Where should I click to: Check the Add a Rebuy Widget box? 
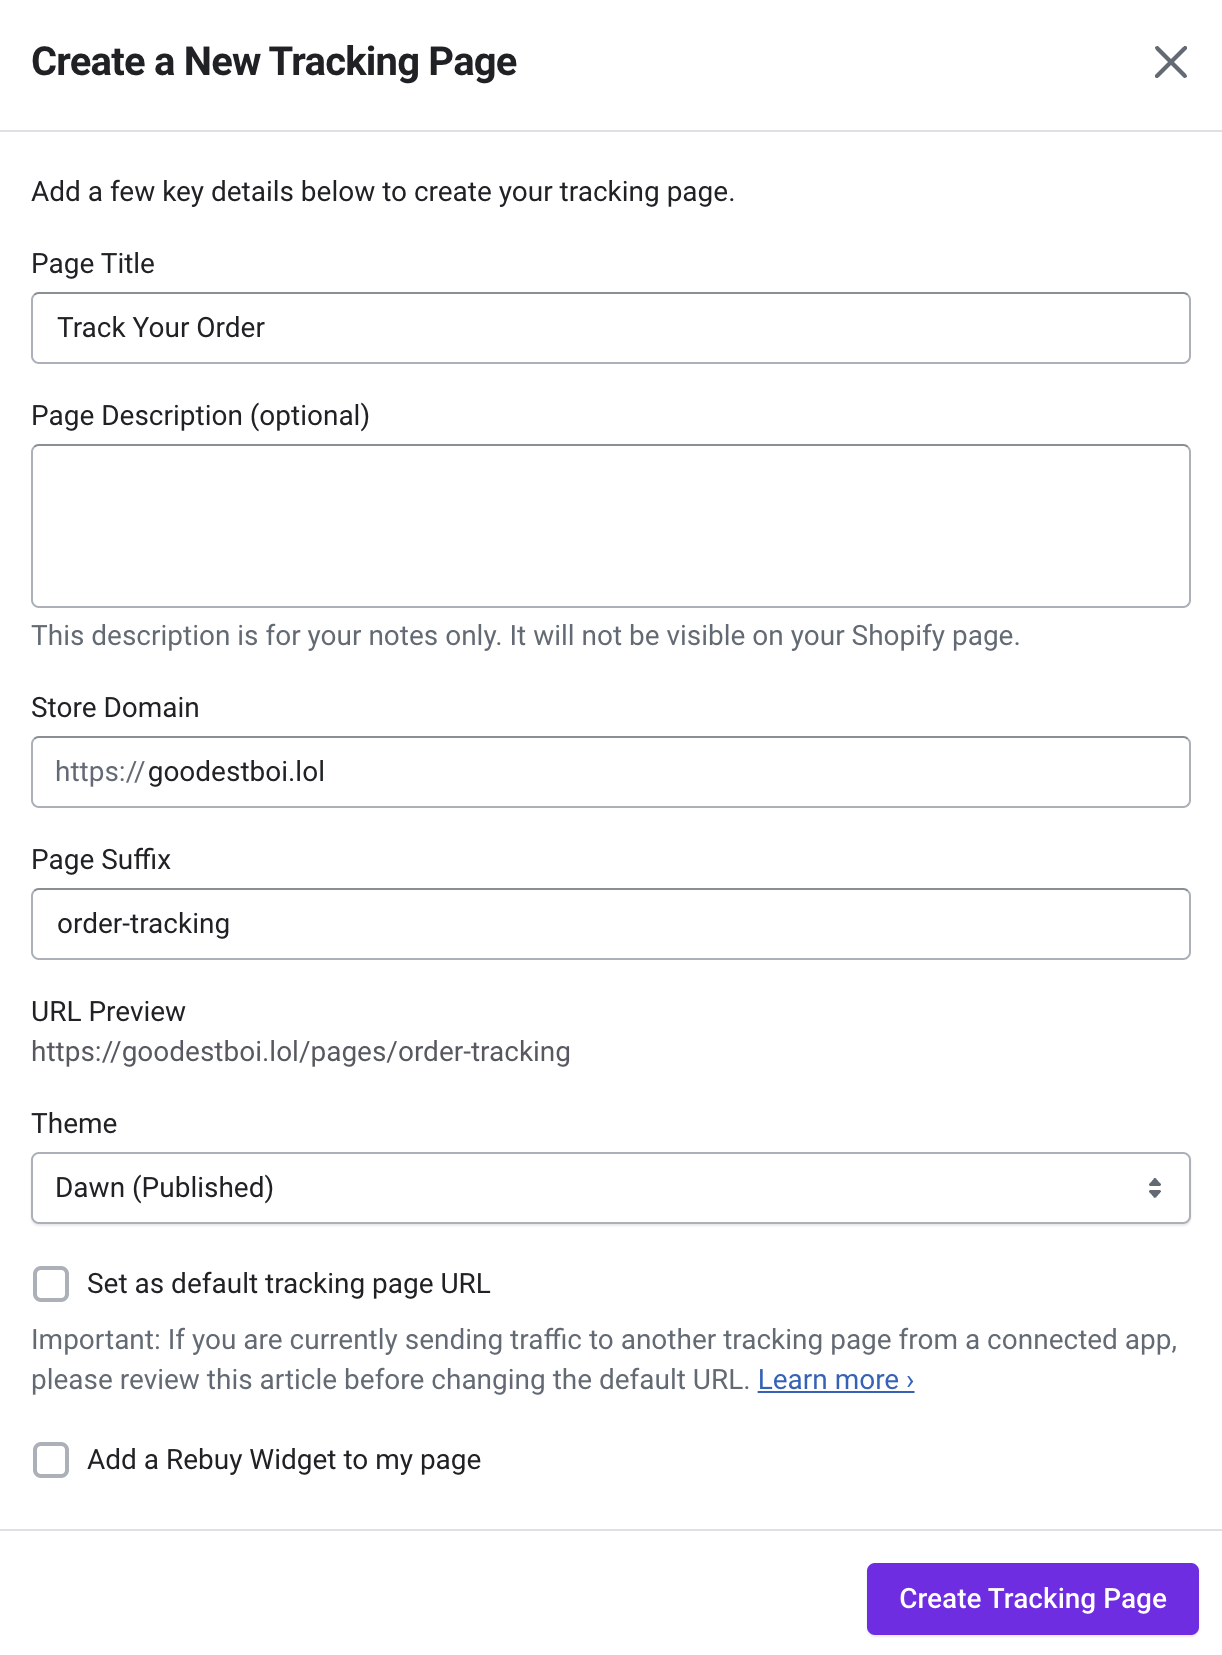51,1460
